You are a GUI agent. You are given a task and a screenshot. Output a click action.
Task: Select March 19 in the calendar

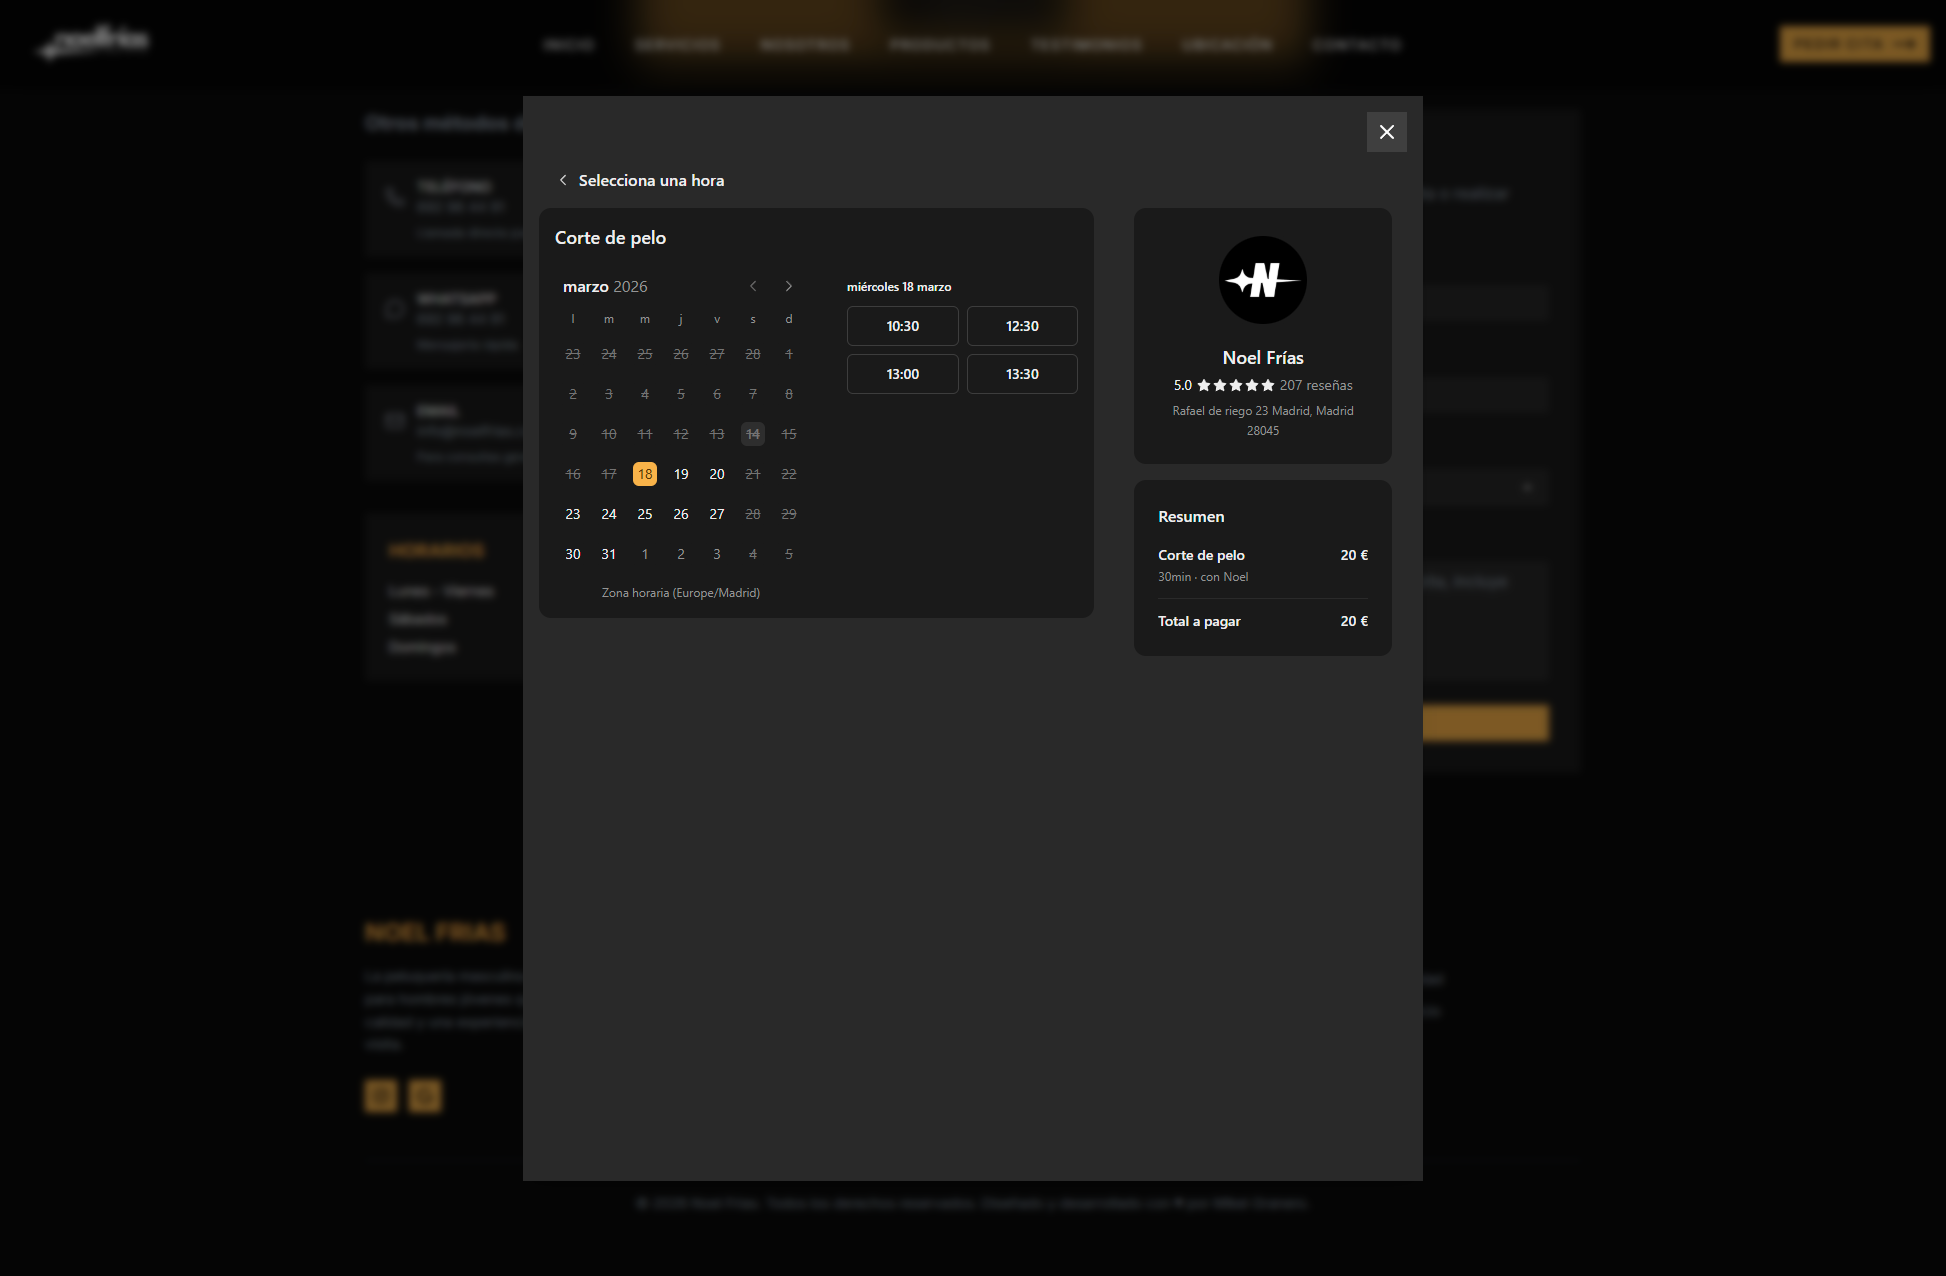681,474
